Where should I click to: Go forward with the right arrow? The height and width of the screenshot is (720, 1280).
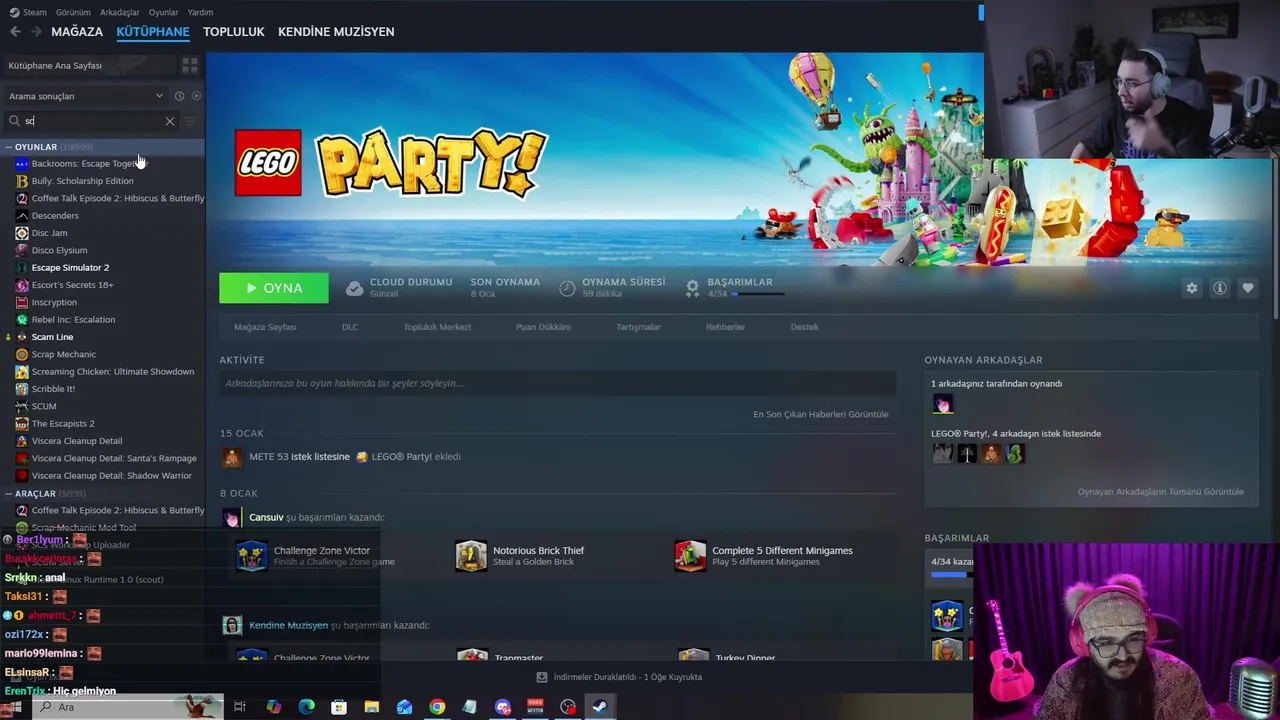tap(36, 32)
